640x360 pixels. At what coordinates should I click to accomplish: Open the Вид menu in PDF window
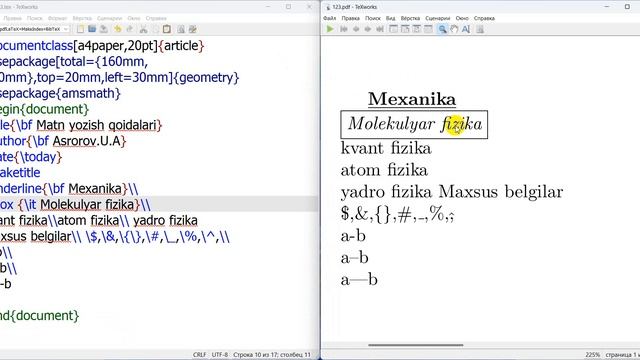(x=391, y=18)
